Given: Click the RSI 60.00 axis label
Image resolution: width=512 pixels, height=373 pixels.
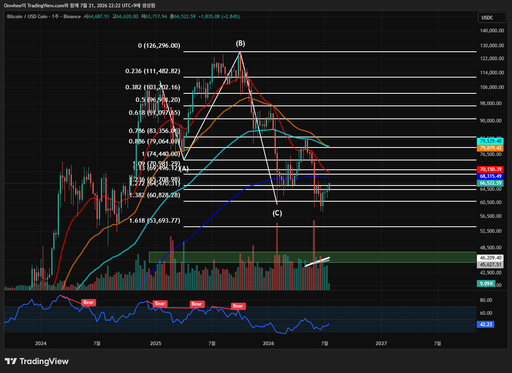Looking at the screenshot, I should [486, 313].
